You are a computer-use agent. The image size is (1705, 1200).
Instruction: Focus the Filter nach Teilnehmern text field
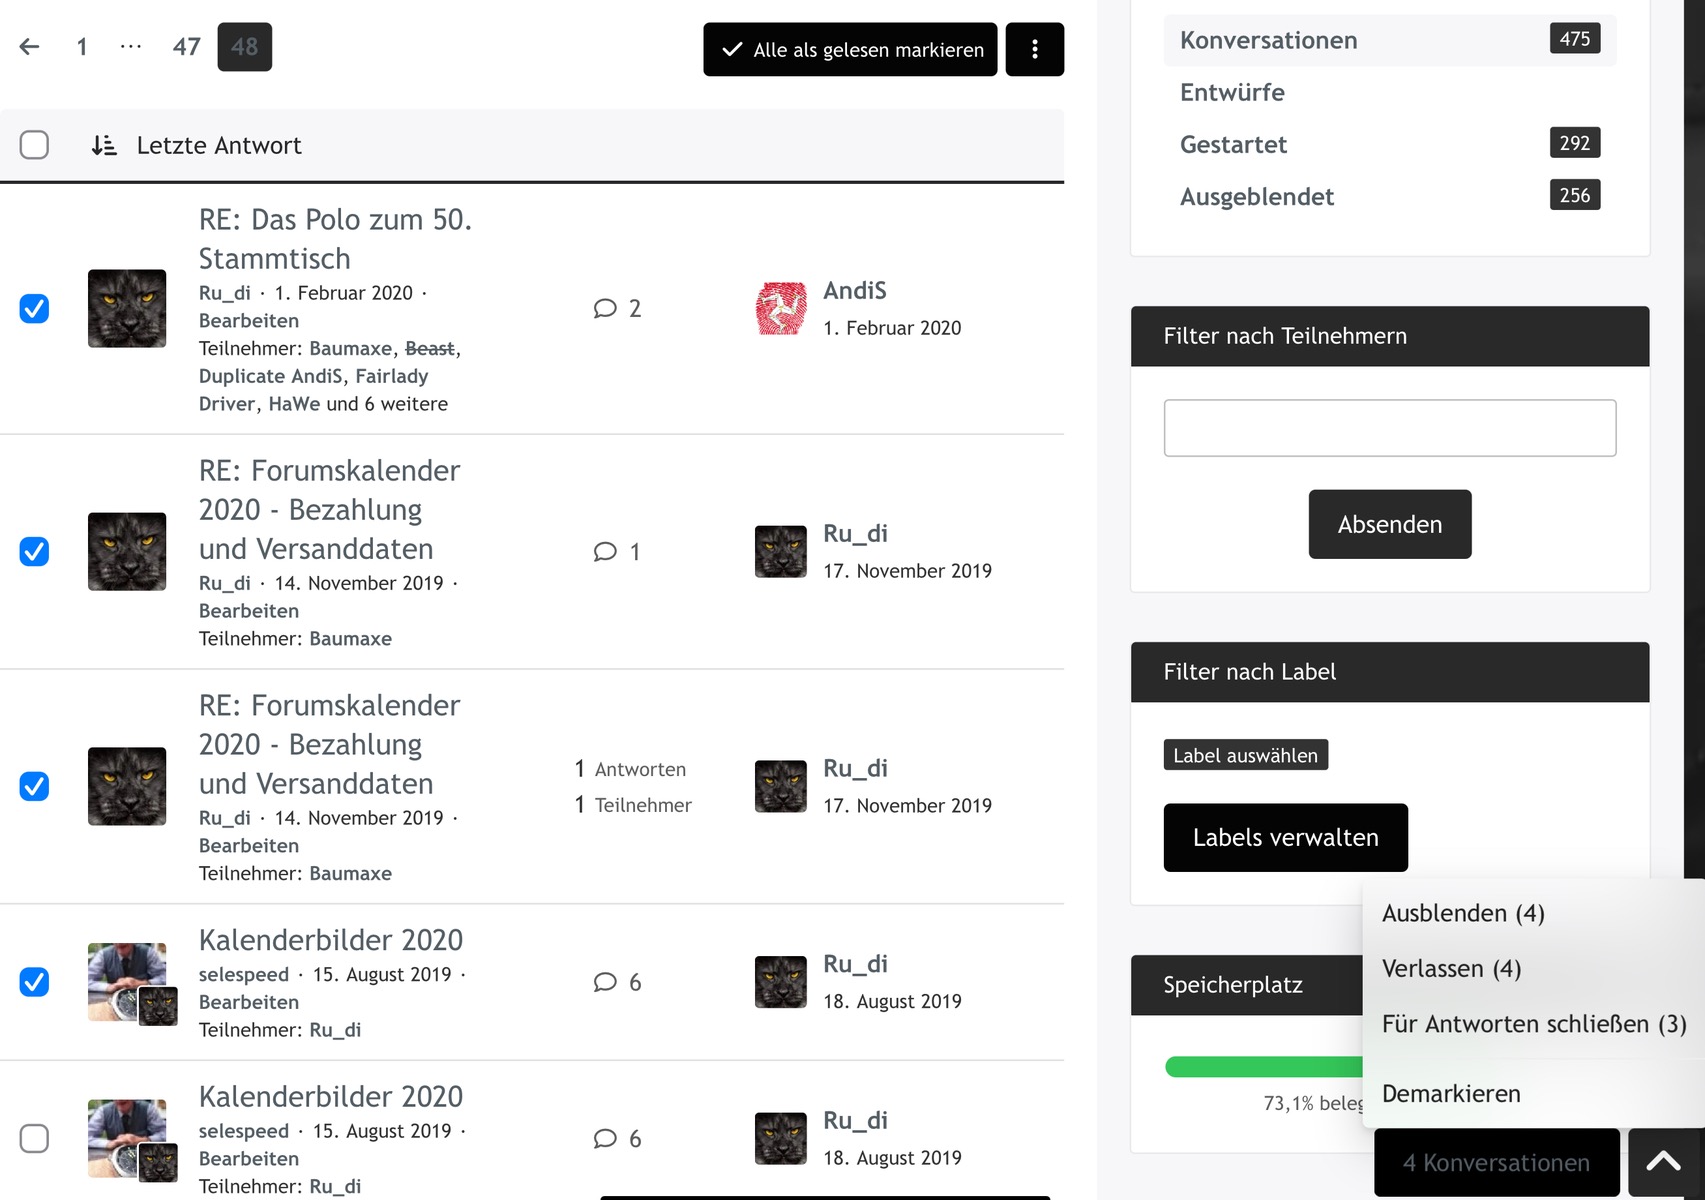[1389, 428]
